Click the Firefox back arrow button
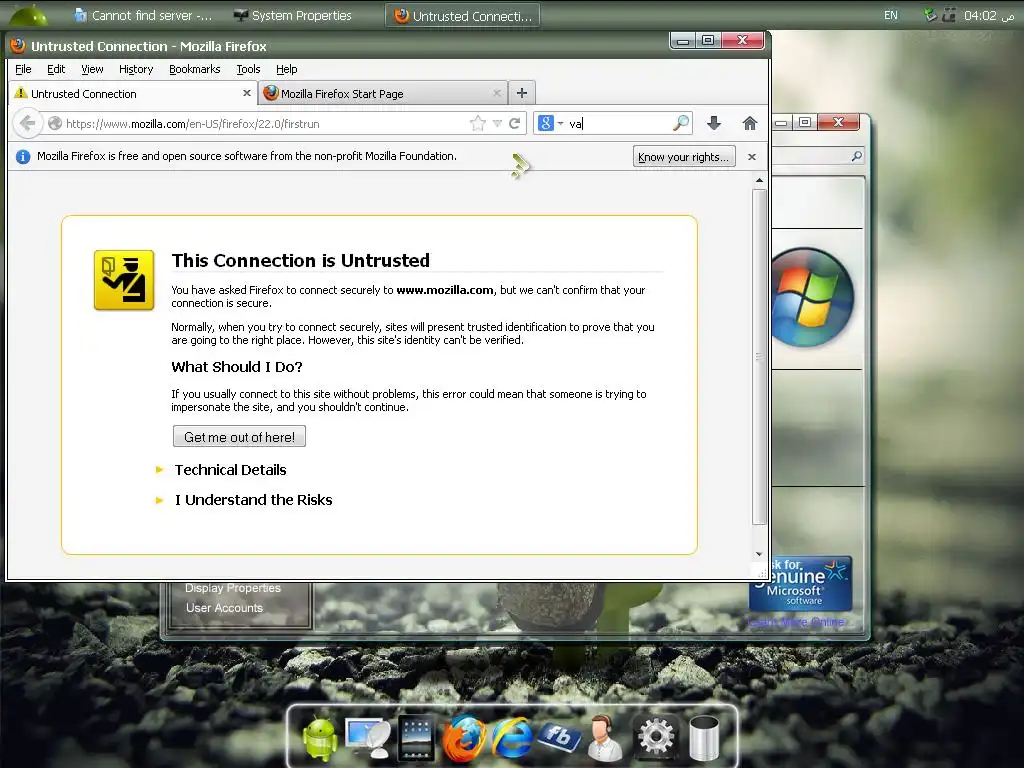The image size is (1024, 768). pyautogui.click(x=27, y=123)
